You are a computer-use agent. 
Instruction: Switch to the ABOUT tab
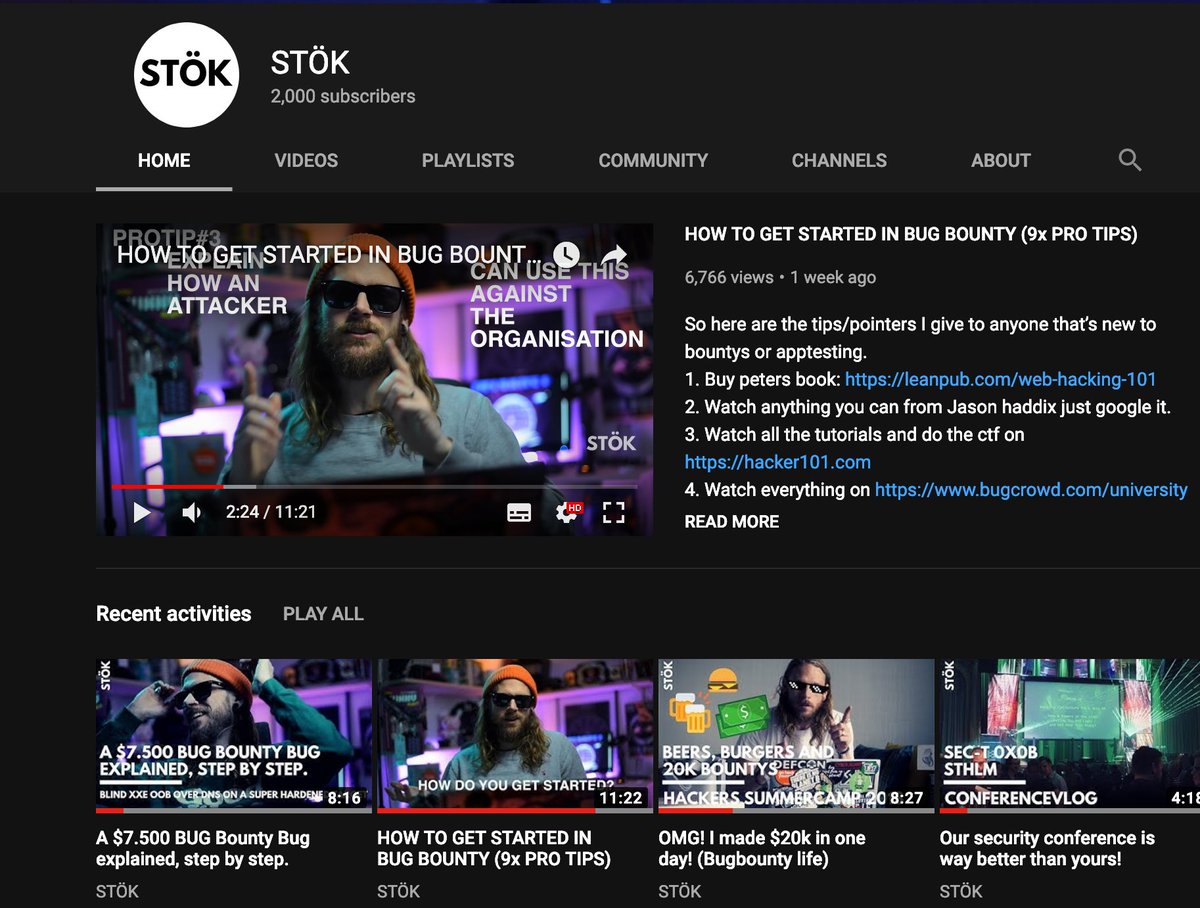point(1000,160)
